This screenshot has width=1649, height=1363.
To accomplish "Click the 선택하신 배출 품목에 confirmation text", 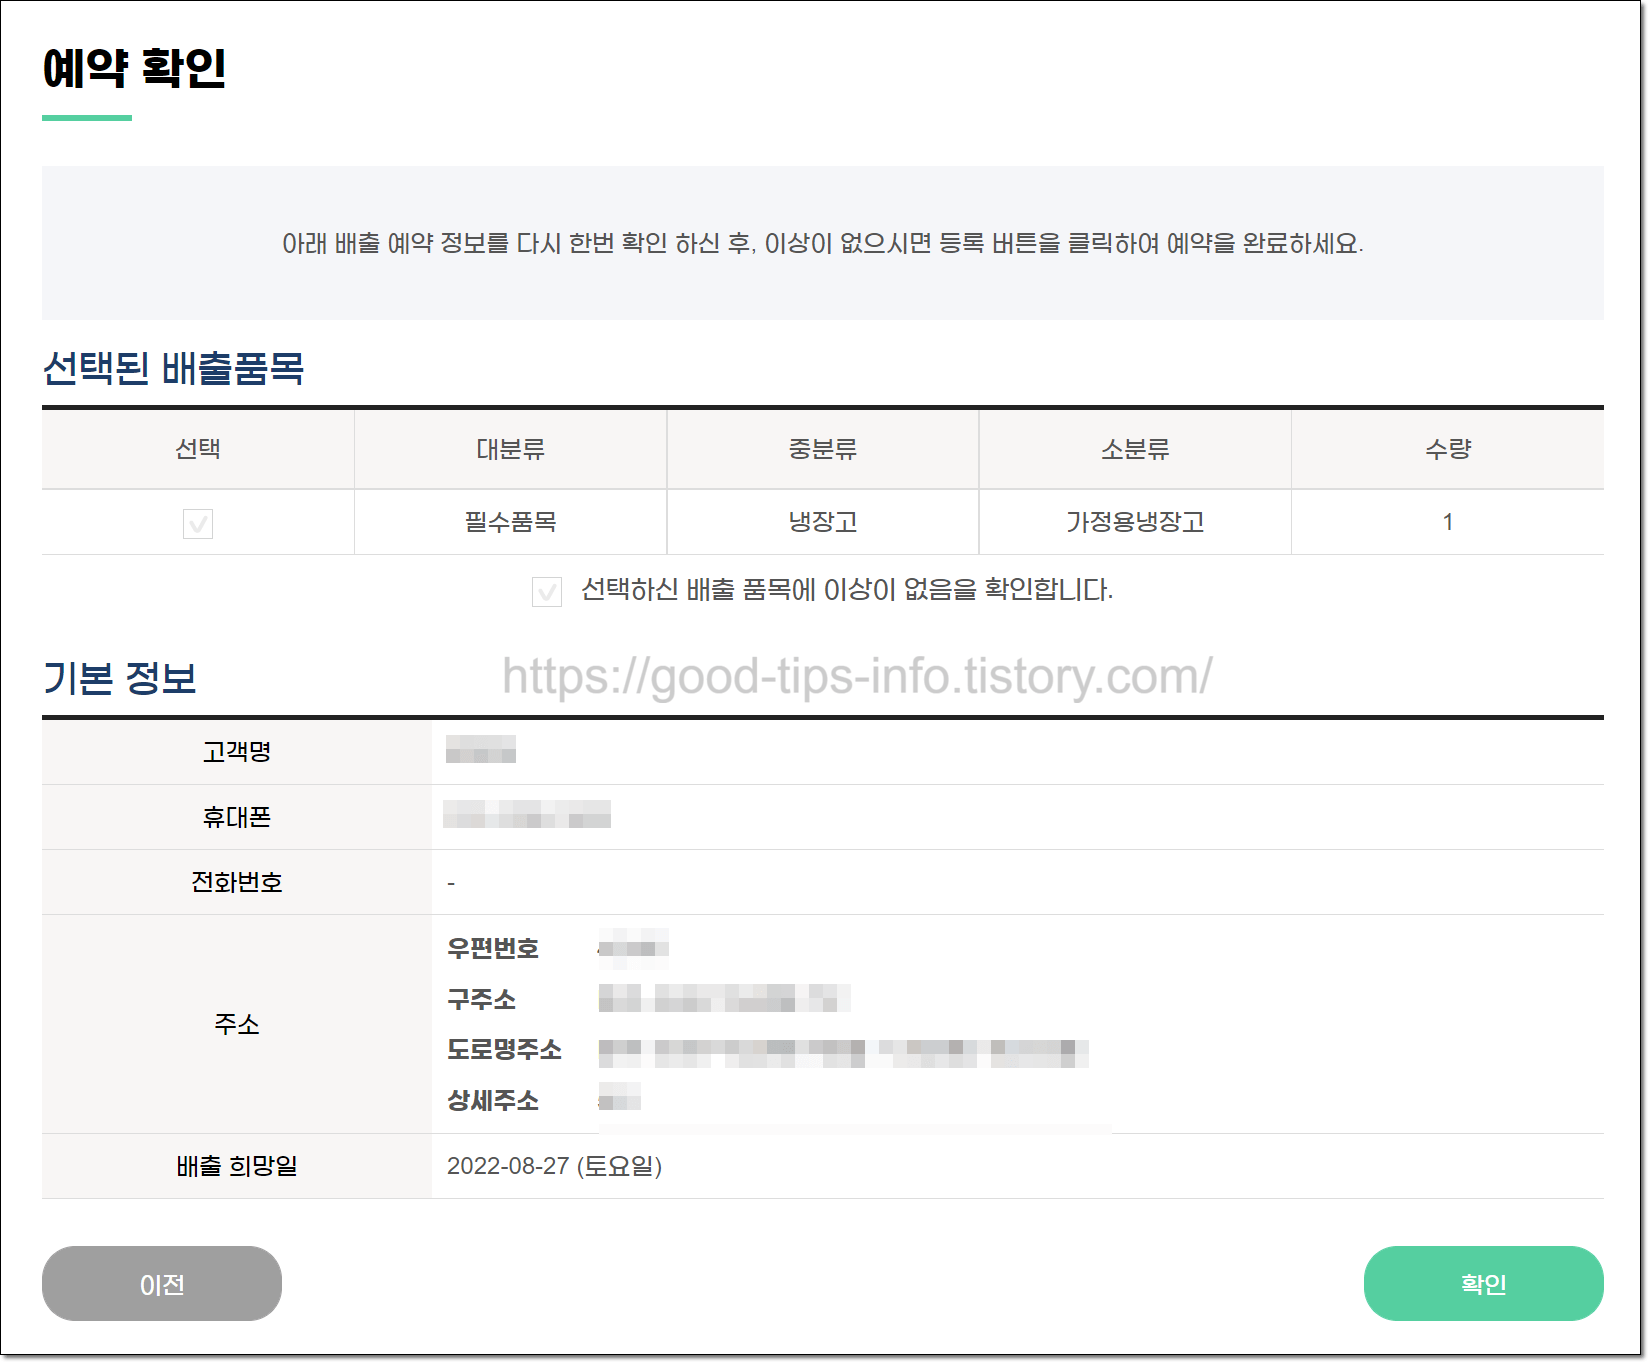I will 847,590.
